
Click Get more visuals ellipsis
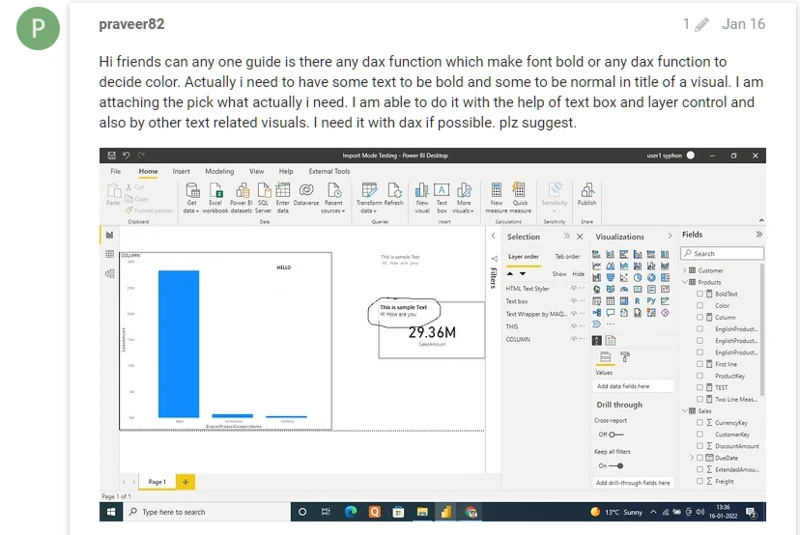[x=610, y=324]
